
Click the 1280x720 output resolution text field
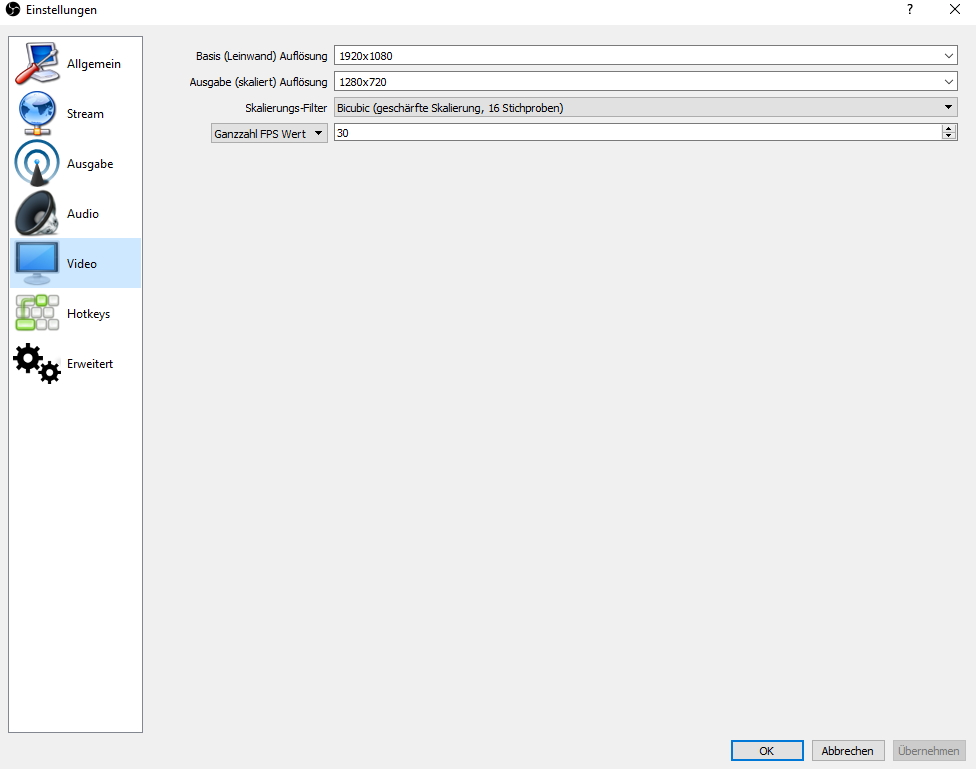630,82
